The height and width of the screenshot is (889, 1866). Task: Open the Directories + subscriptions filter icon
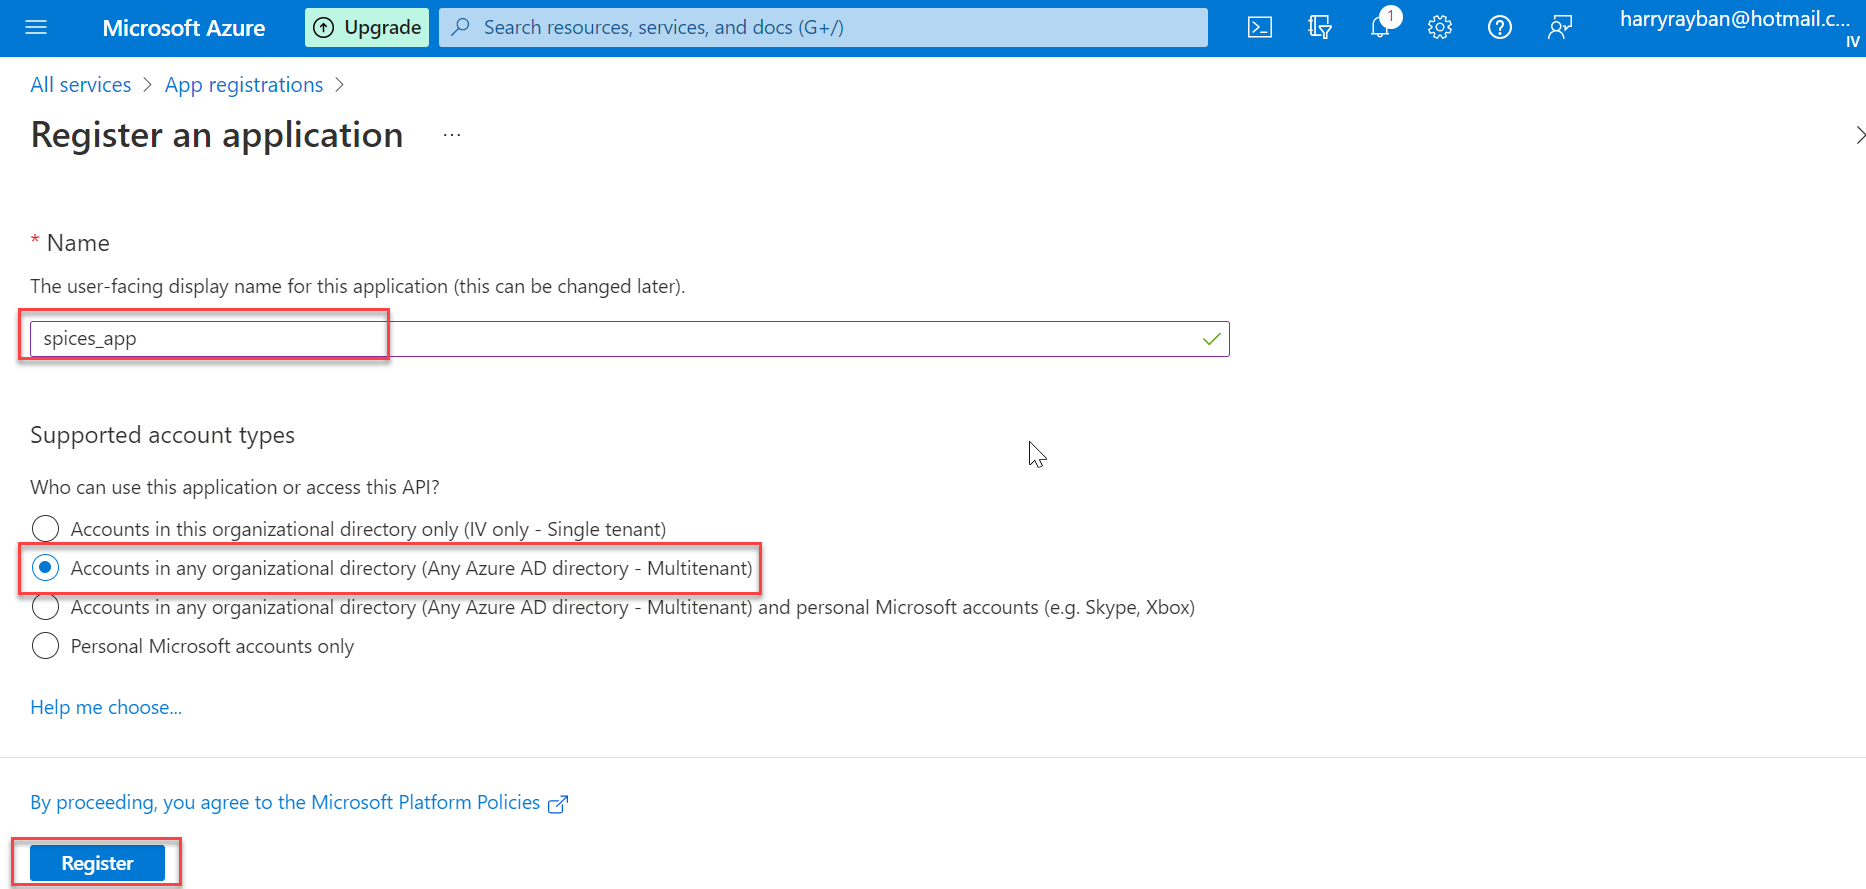1320,27
